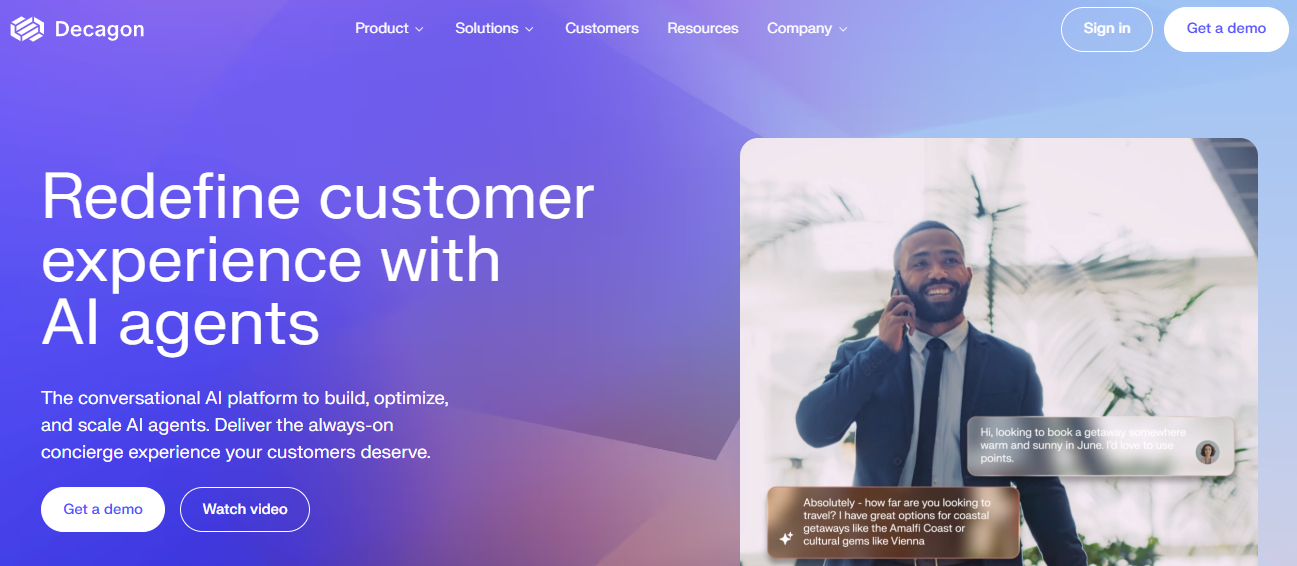
Task: Click the Decagon brand name text
Action: point(99,30)
